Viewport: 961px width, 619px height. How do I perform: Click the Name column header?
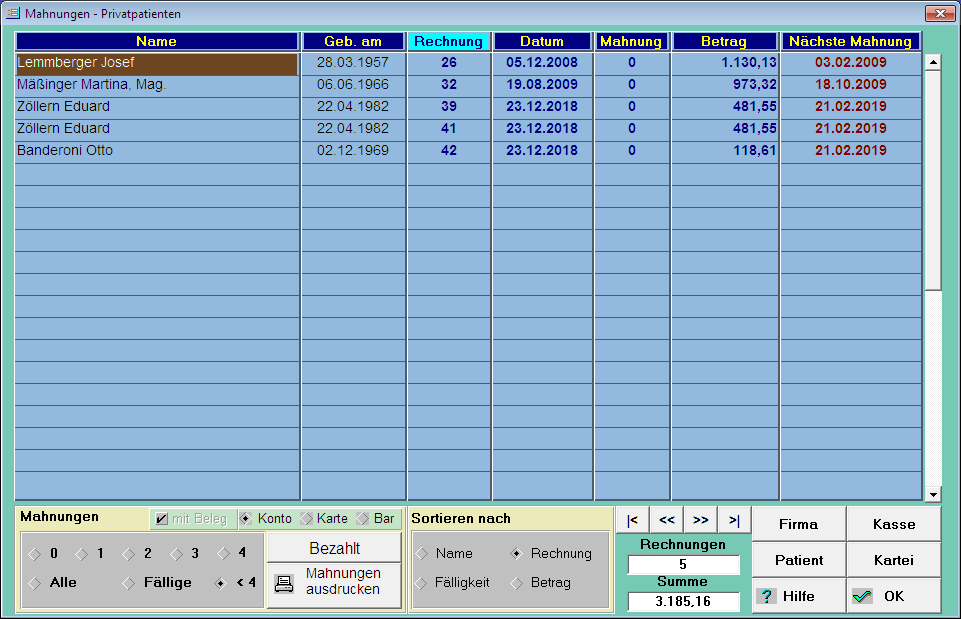click(x=156, y=42)
